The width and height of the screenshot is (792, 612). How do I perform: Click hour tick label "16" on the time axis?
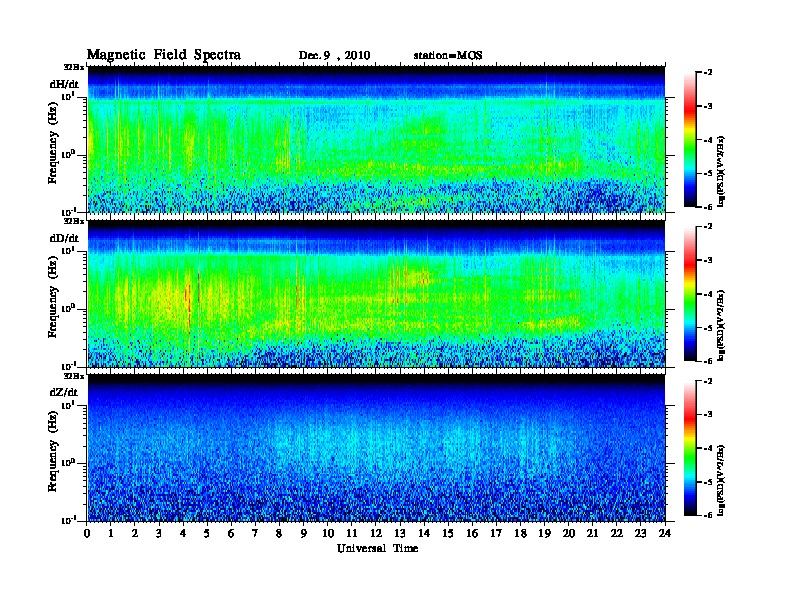472,534
